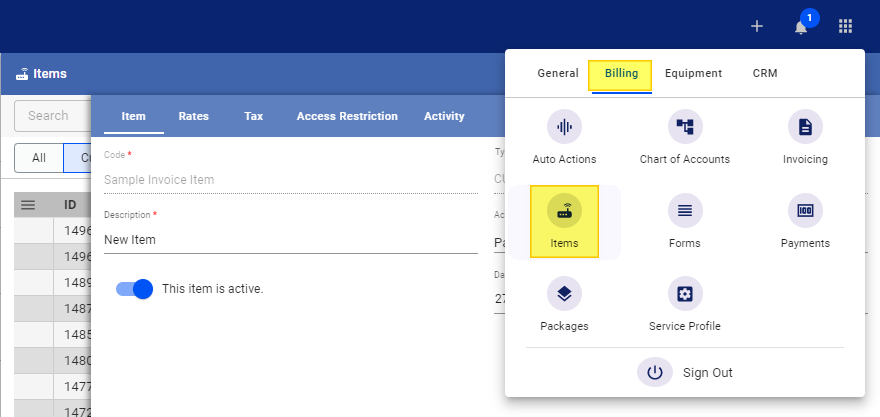Open the Rates tab
Screen dimensions: 880x417
click(193, 116)
